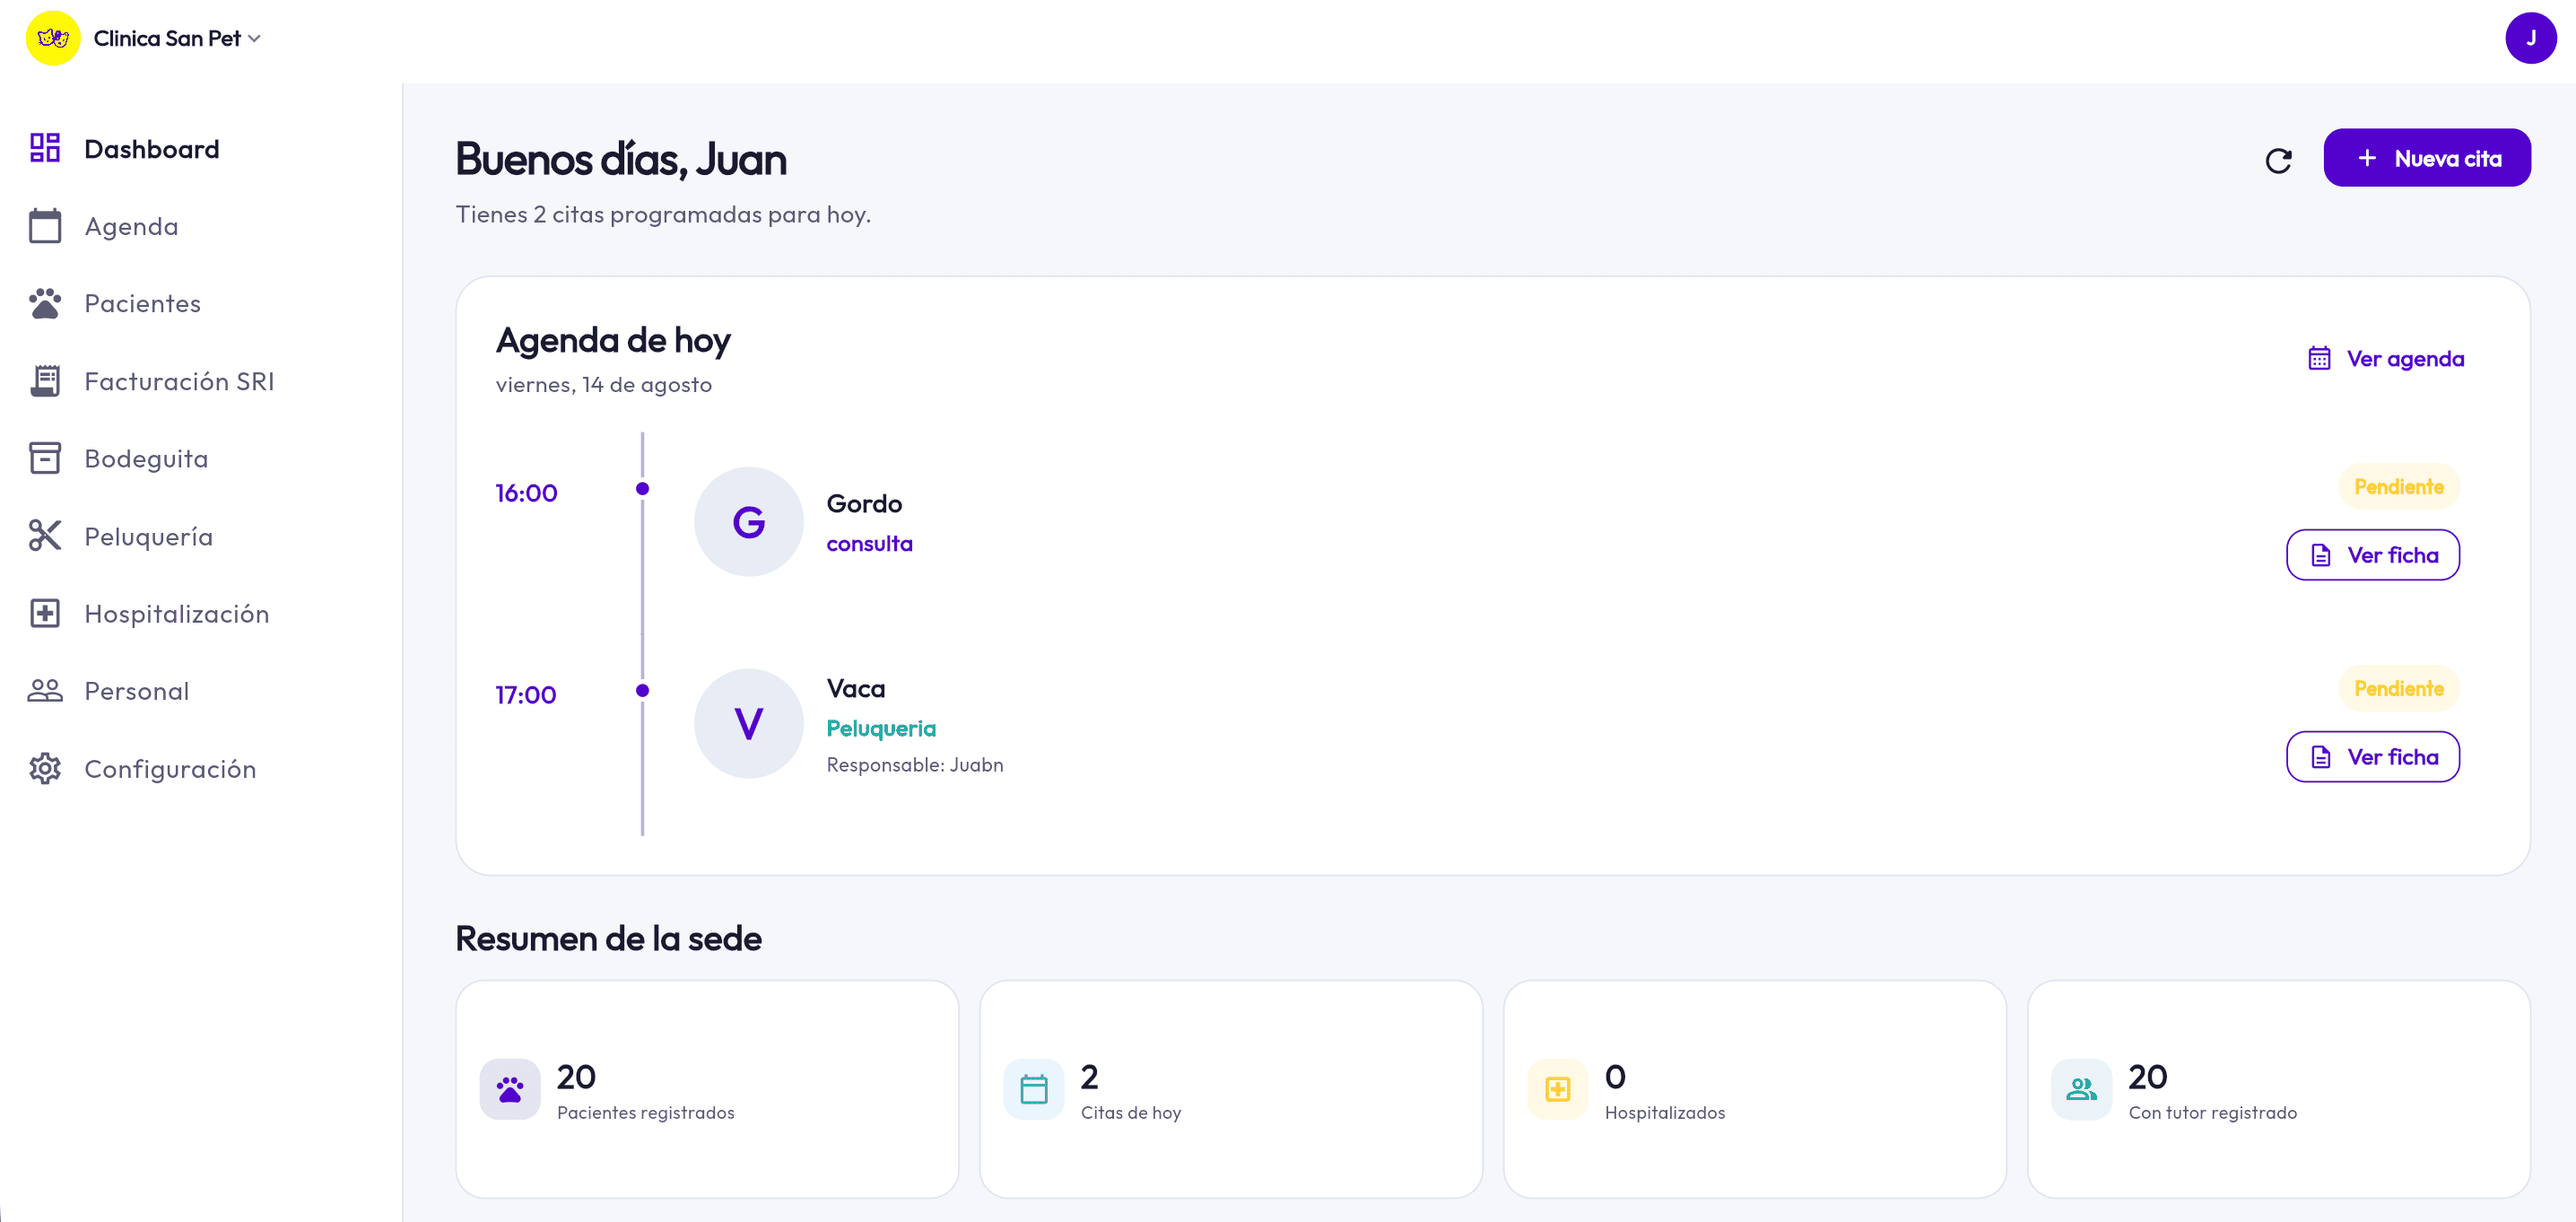Click the Peluquería scissors icon
2576x1222 pixels.
45,536
